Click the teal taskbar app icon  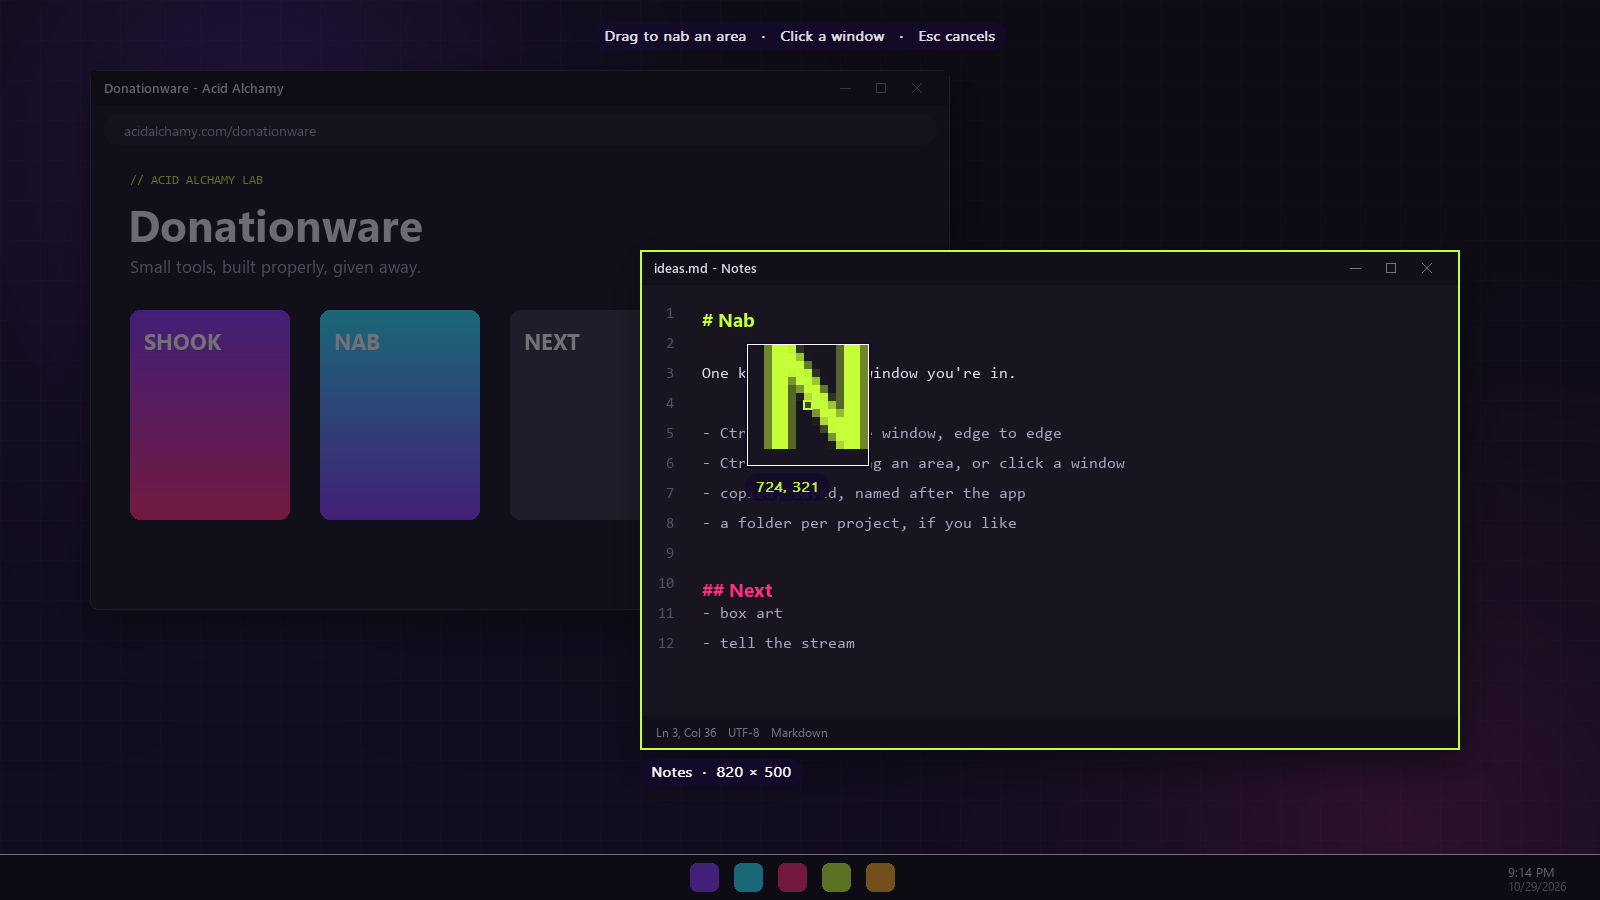tap(748, 877)
